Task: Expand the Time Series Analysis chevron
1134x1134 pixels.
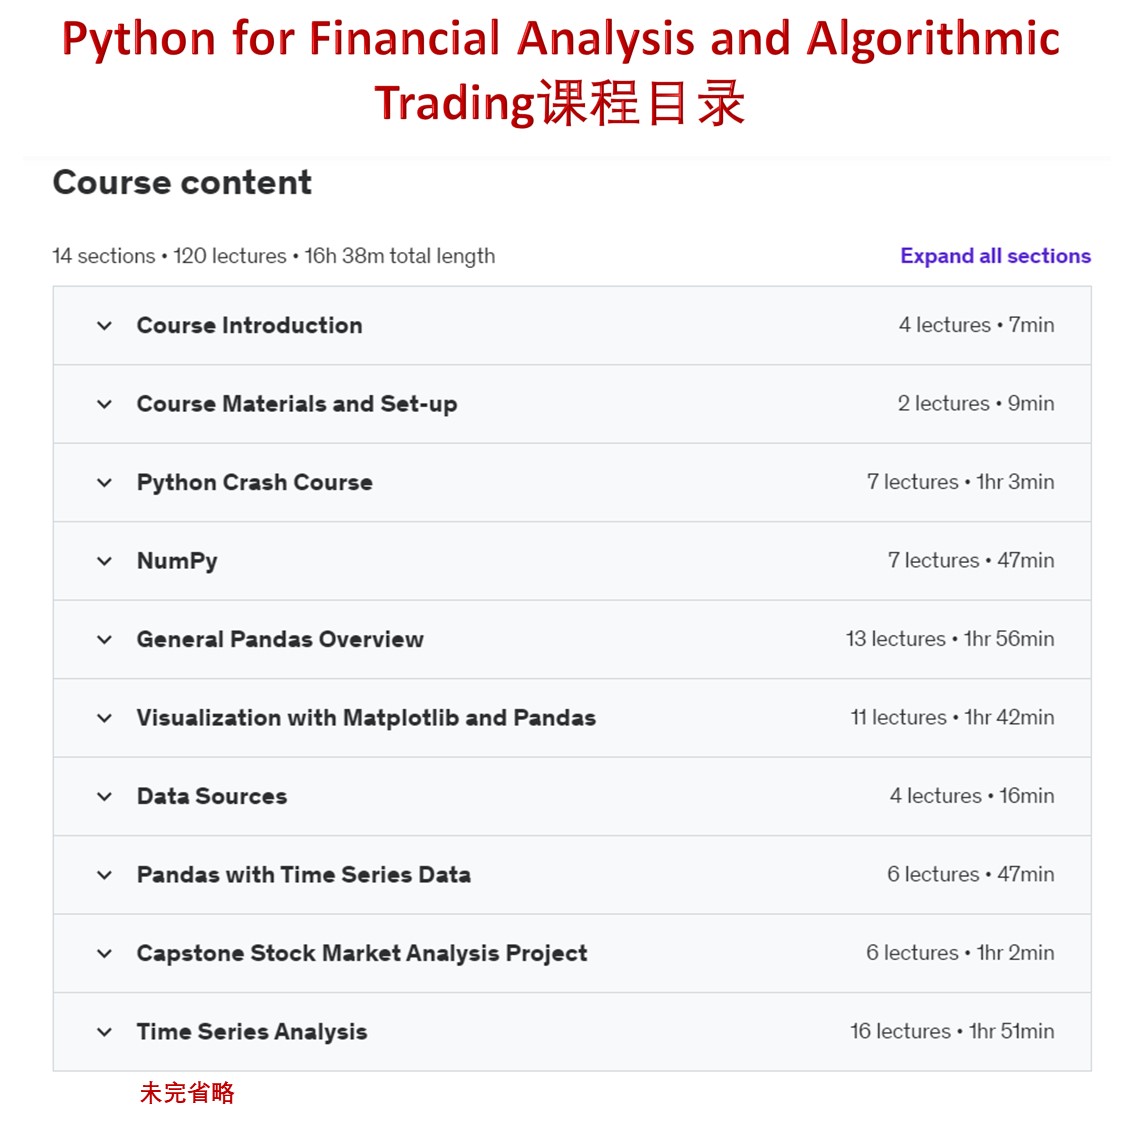Action: click(104, 1031)
